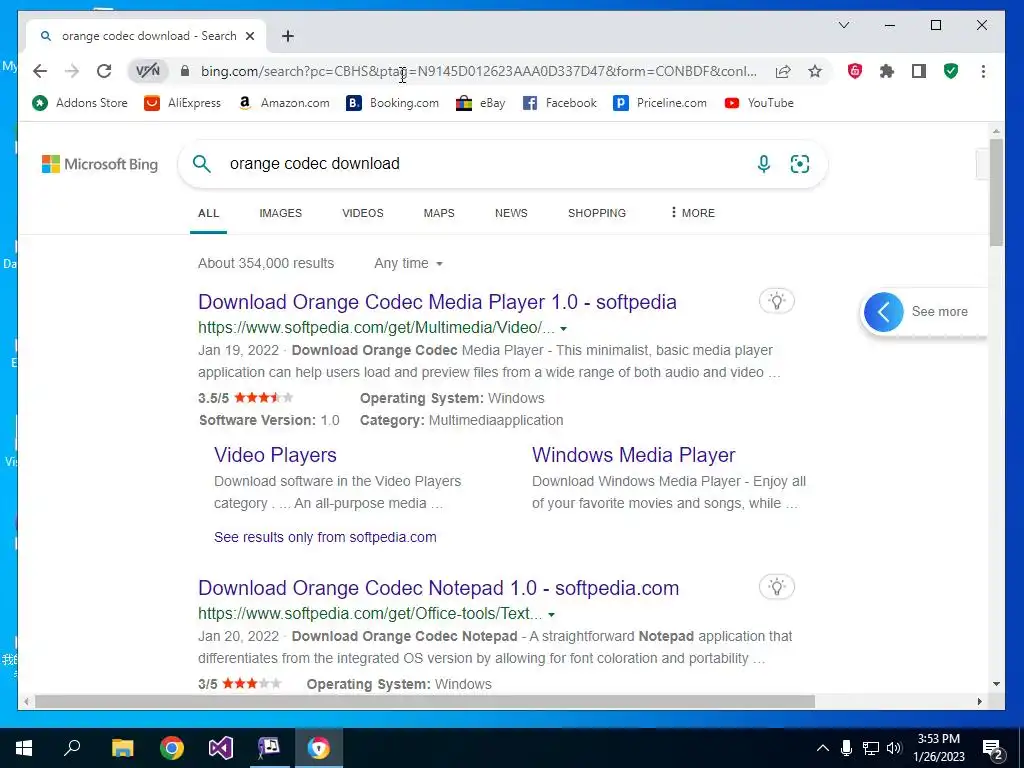This screenshot has height=768, width=1024.
Task: Open the red shield adblock extension
Action: (855, 71)
